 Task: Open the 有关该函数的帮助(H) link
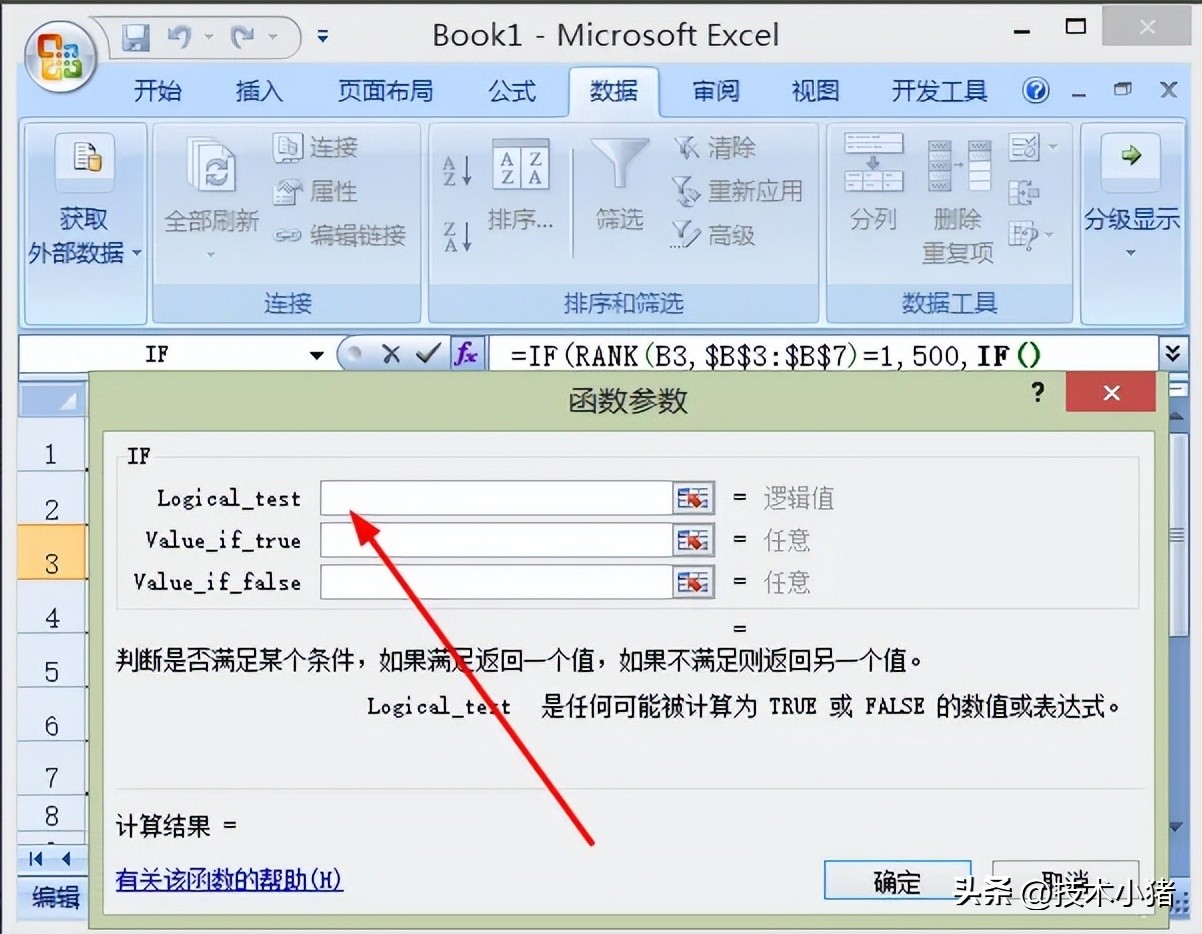click(x=229, y=880)
